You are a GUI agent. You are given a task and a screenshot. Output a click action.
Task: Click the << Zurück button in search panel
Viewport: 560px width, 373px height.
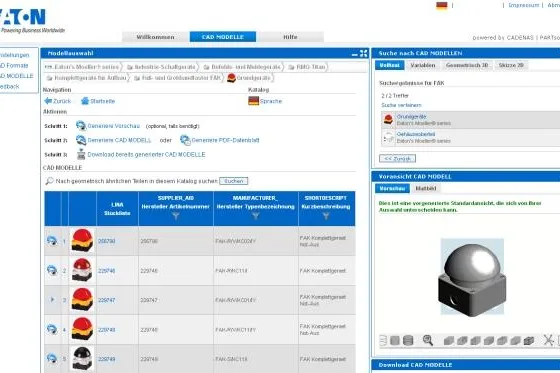click(x=398, y=158)
